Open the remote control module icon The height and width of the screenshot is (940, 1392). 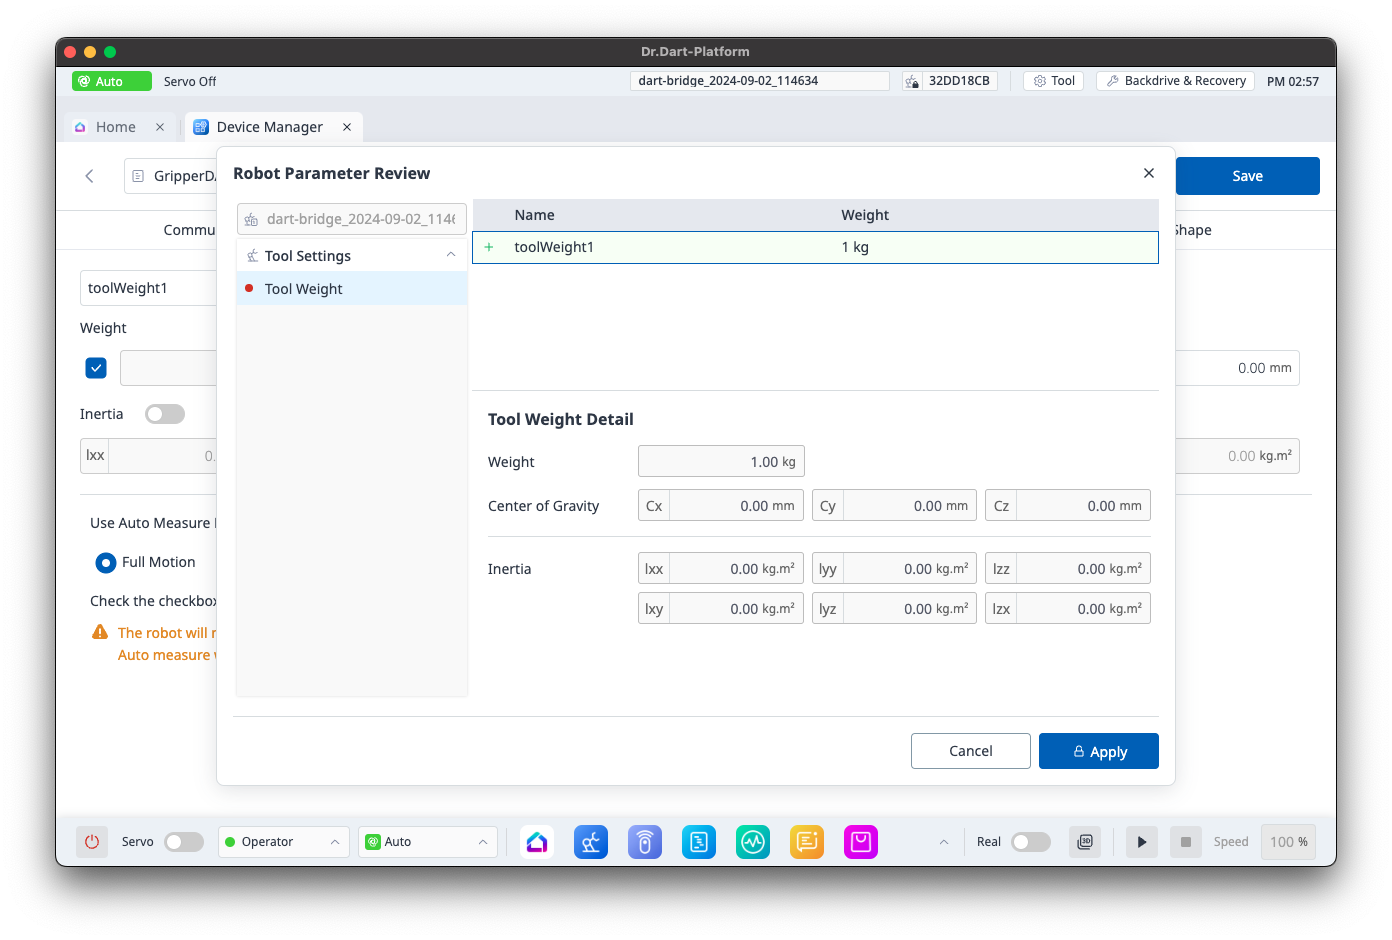click(x=645, y=842)
